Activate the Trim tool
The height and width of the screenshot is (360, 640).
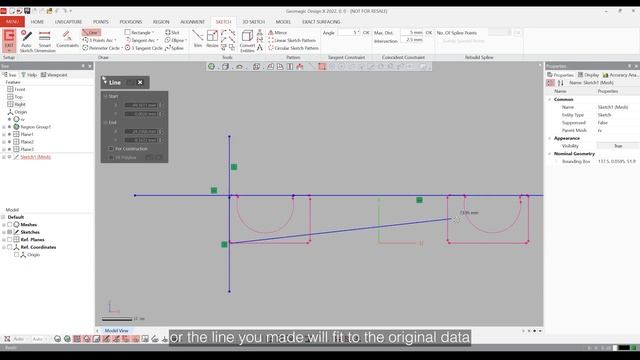pyautogui.click(x=198, y=39)
